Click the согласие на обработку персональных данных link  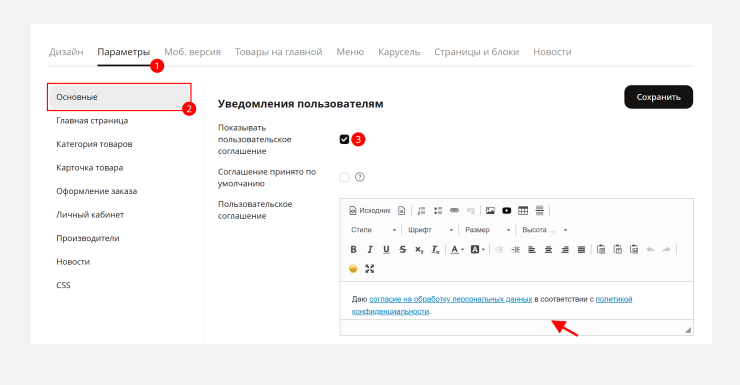click(451, 299)
